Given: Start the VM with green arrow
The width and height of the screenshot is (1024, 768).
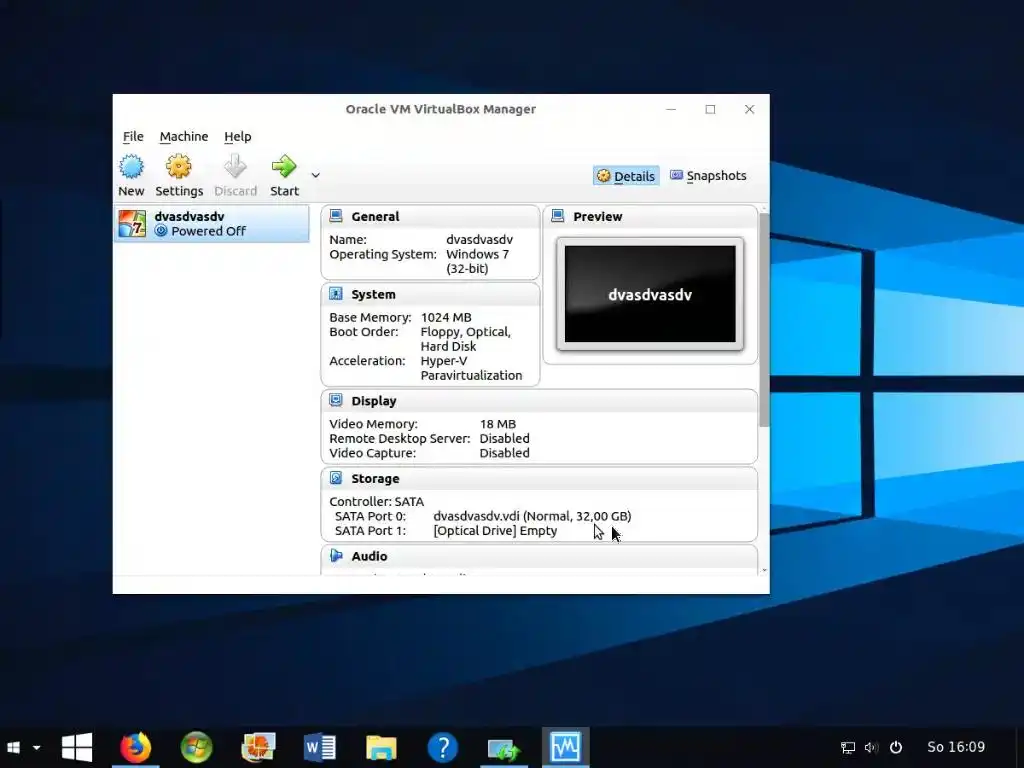Looking at the screenshot, I should point(284,167).
